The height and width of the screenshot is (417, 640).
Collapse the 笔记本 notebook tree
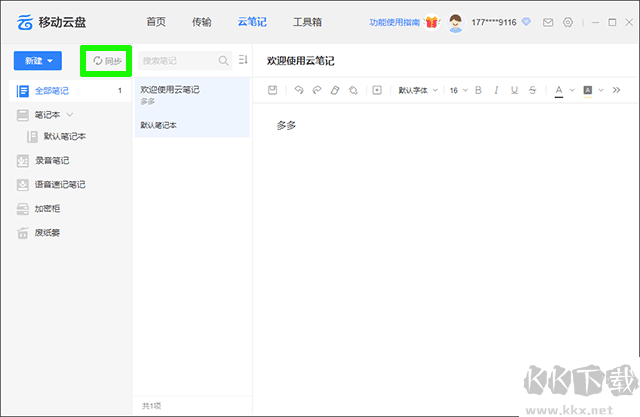click(x=70, y=115)
